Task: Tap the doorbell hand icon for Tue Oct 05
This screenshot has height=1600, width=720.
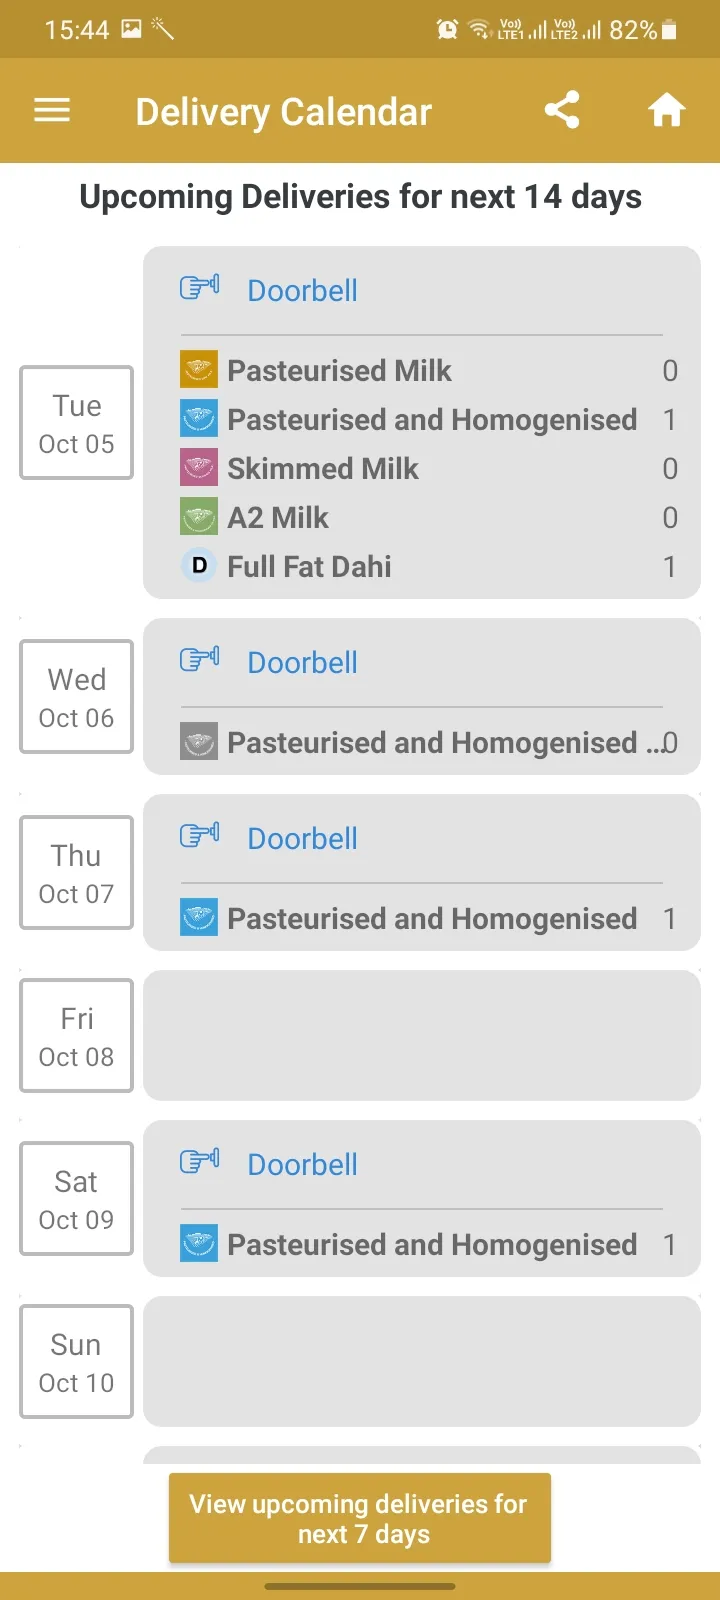Action: [199, 288]
